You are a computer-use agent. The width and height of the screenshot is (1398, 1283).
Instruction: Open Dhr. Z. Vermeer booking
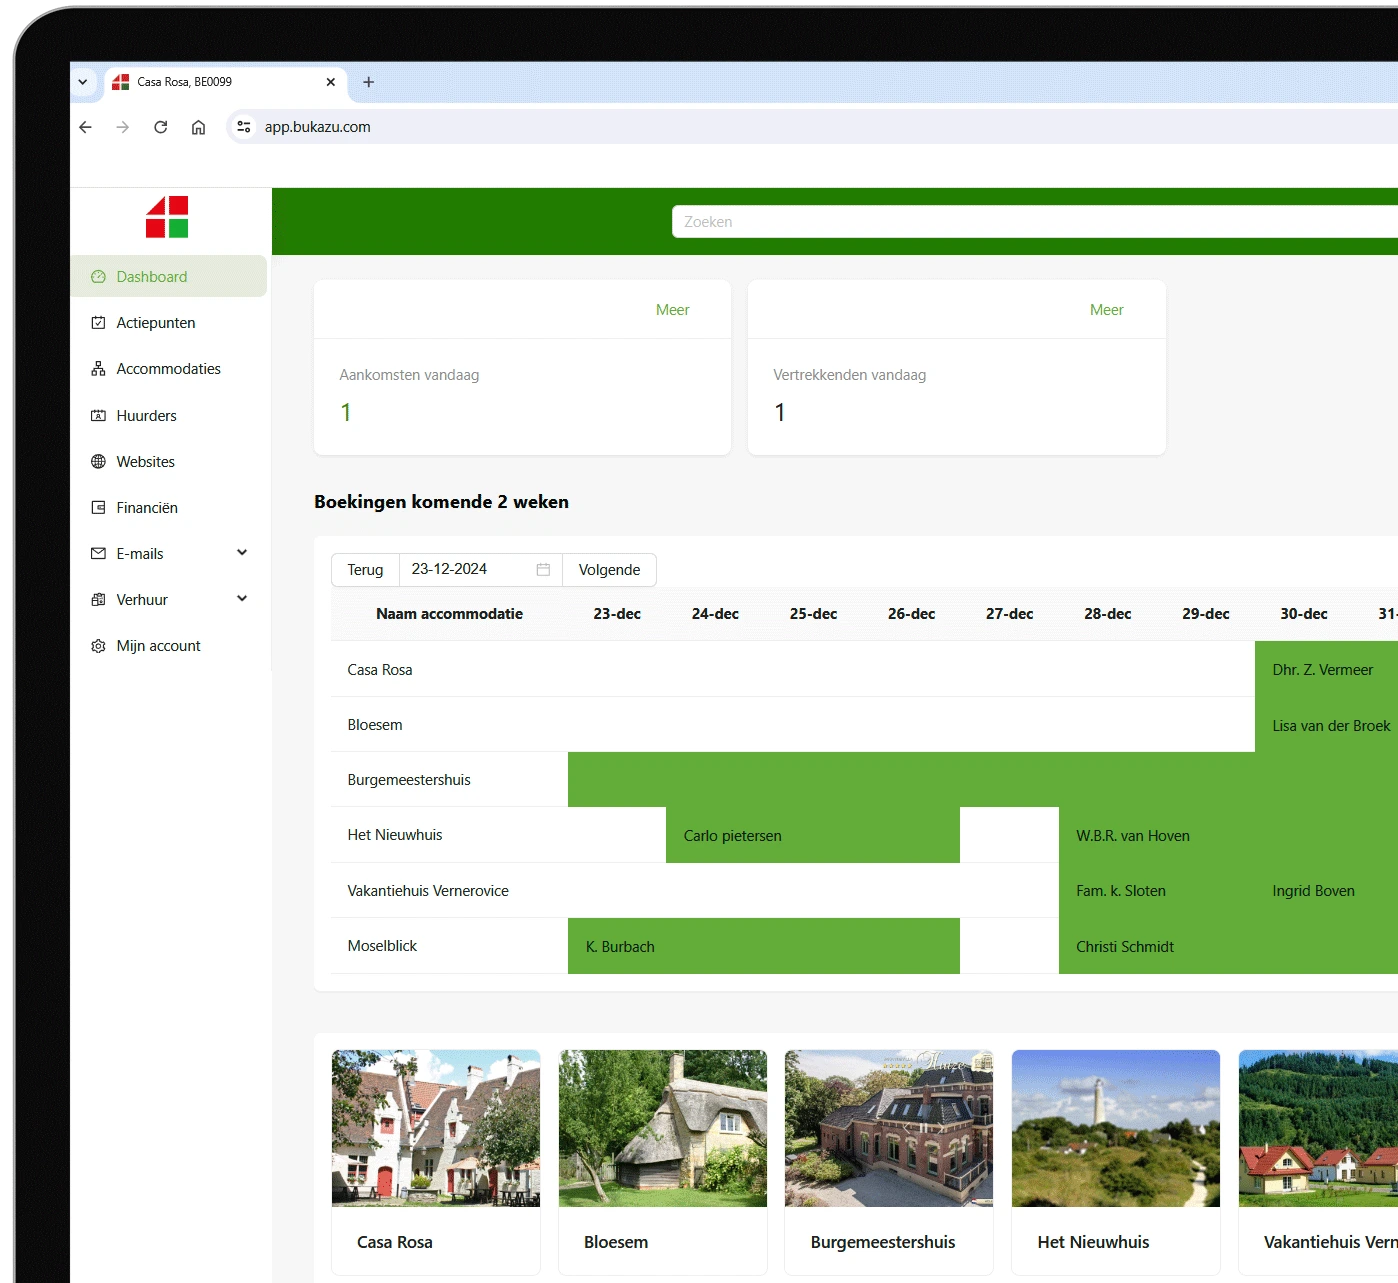(1327, 669)
